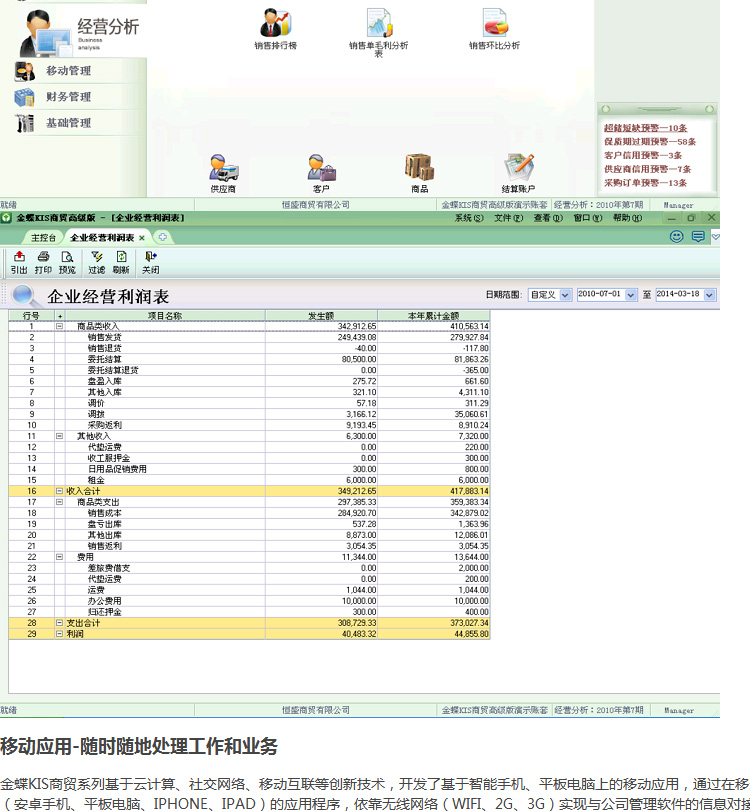Open the 系统(S) menu
The width and height of the screenshot is (750, 812).
tap(469, 218)
